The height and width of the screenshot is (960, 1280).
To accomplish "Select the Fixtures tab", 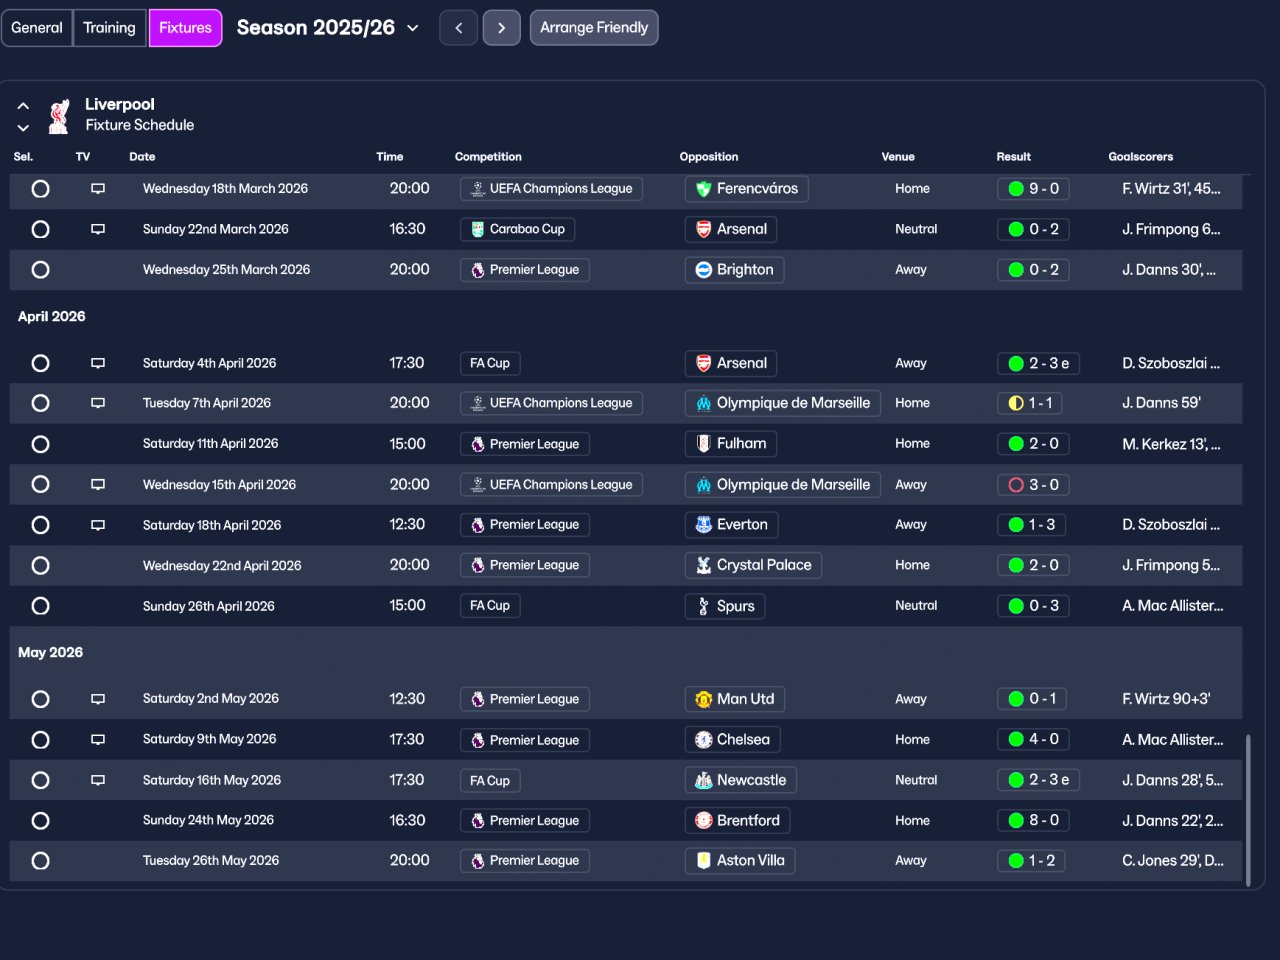I will [x=186, y=28].
